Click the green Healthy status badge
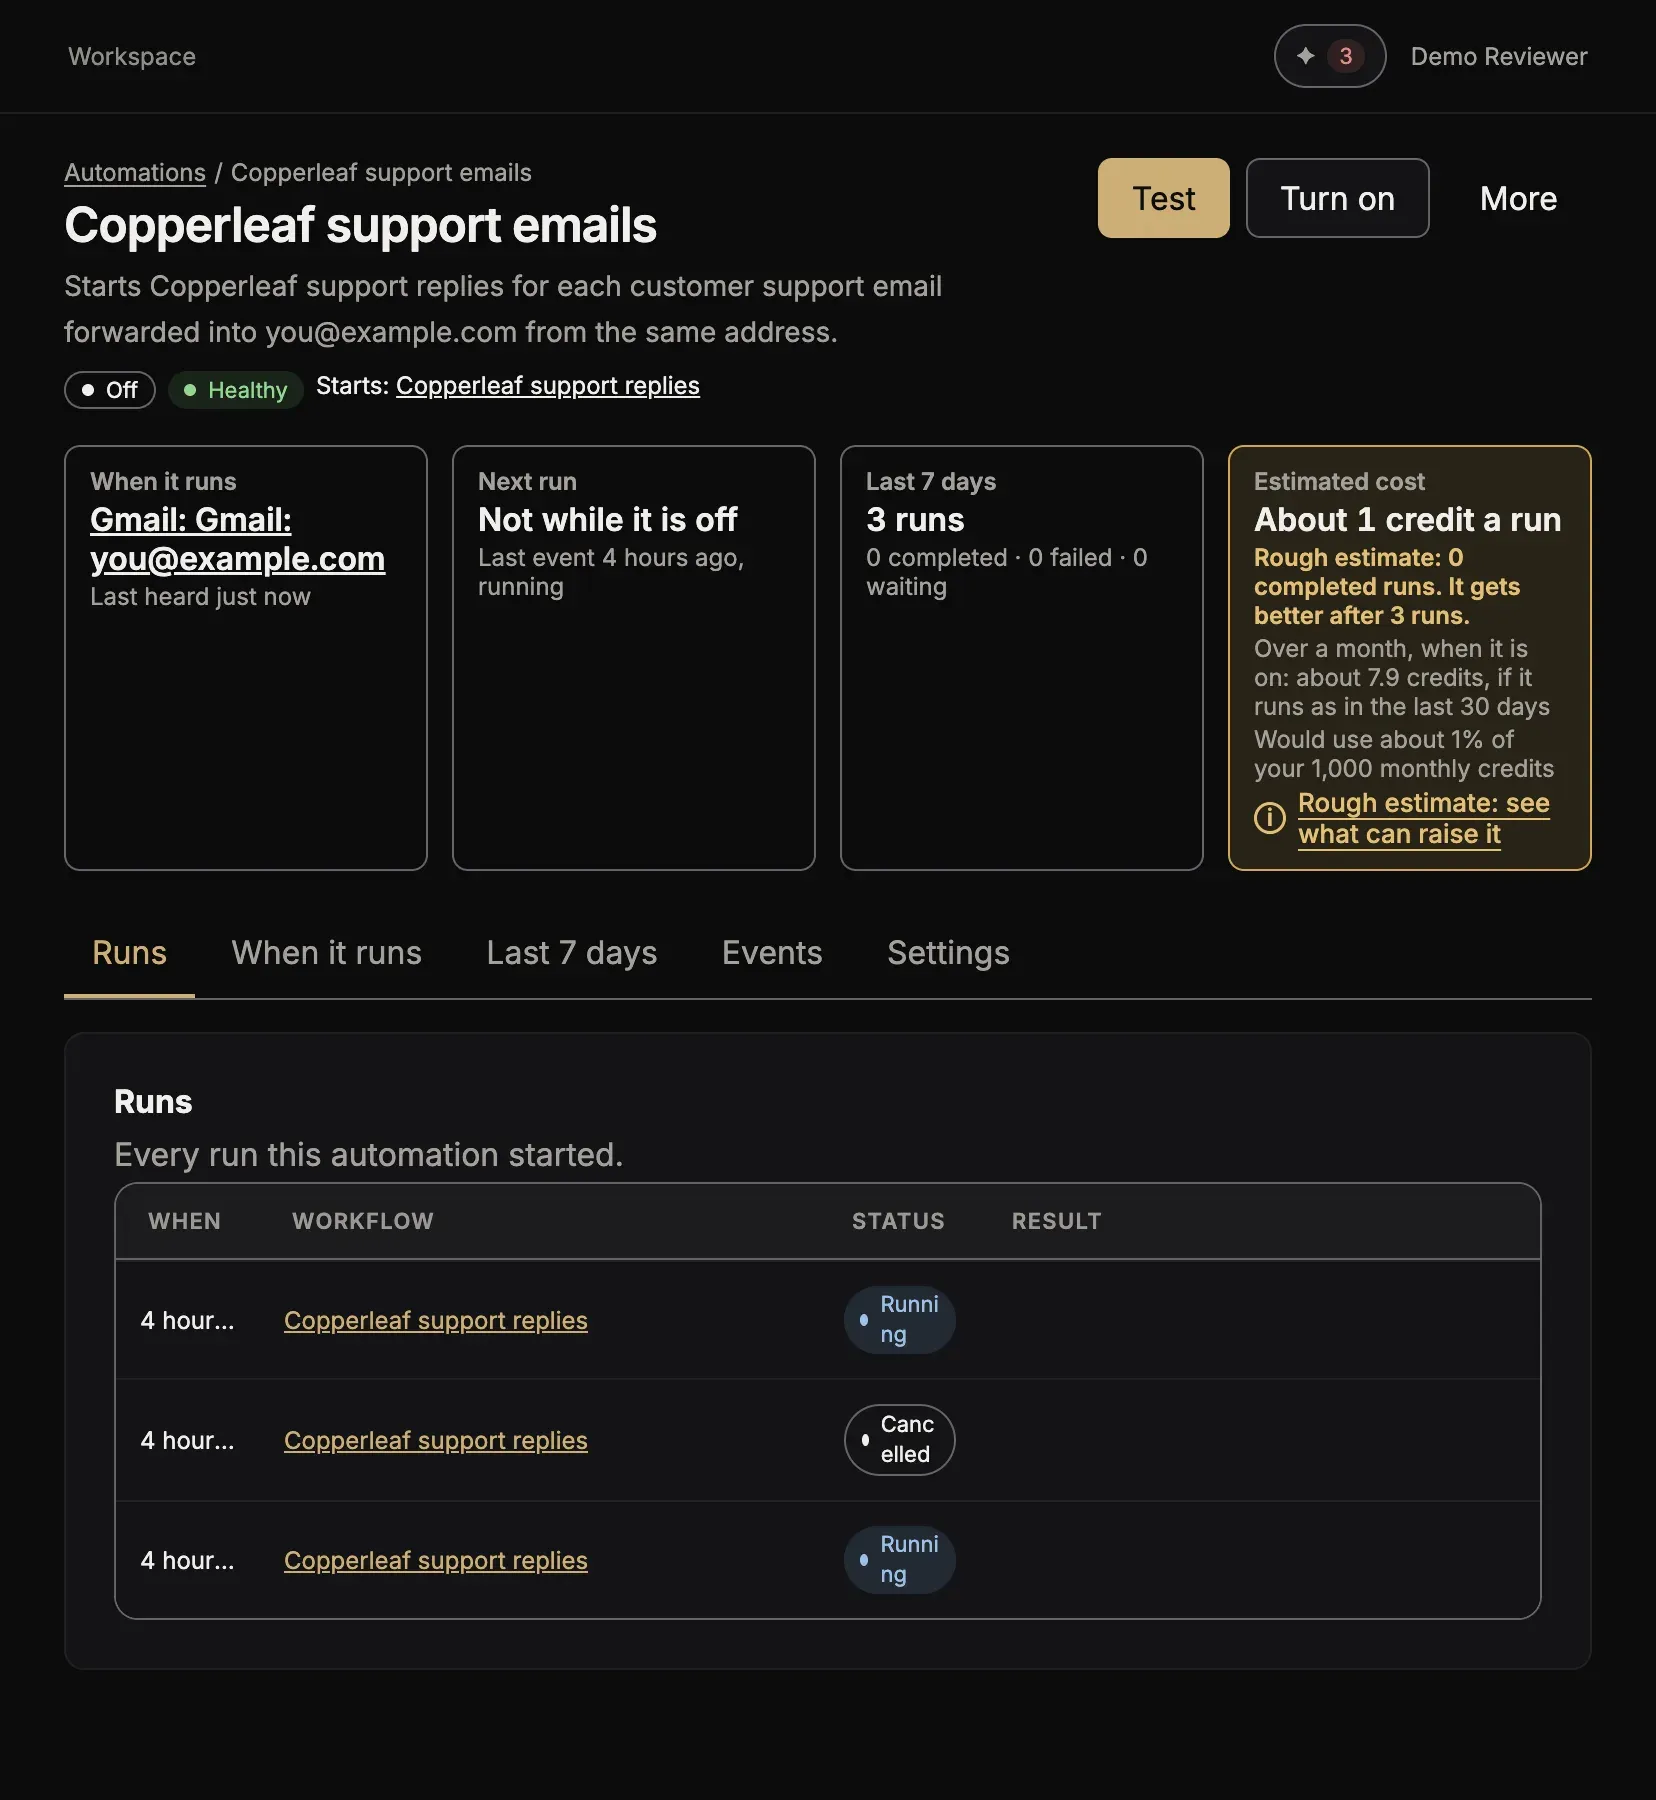The image size is (1656, 1800). click(x=235, y=390)
